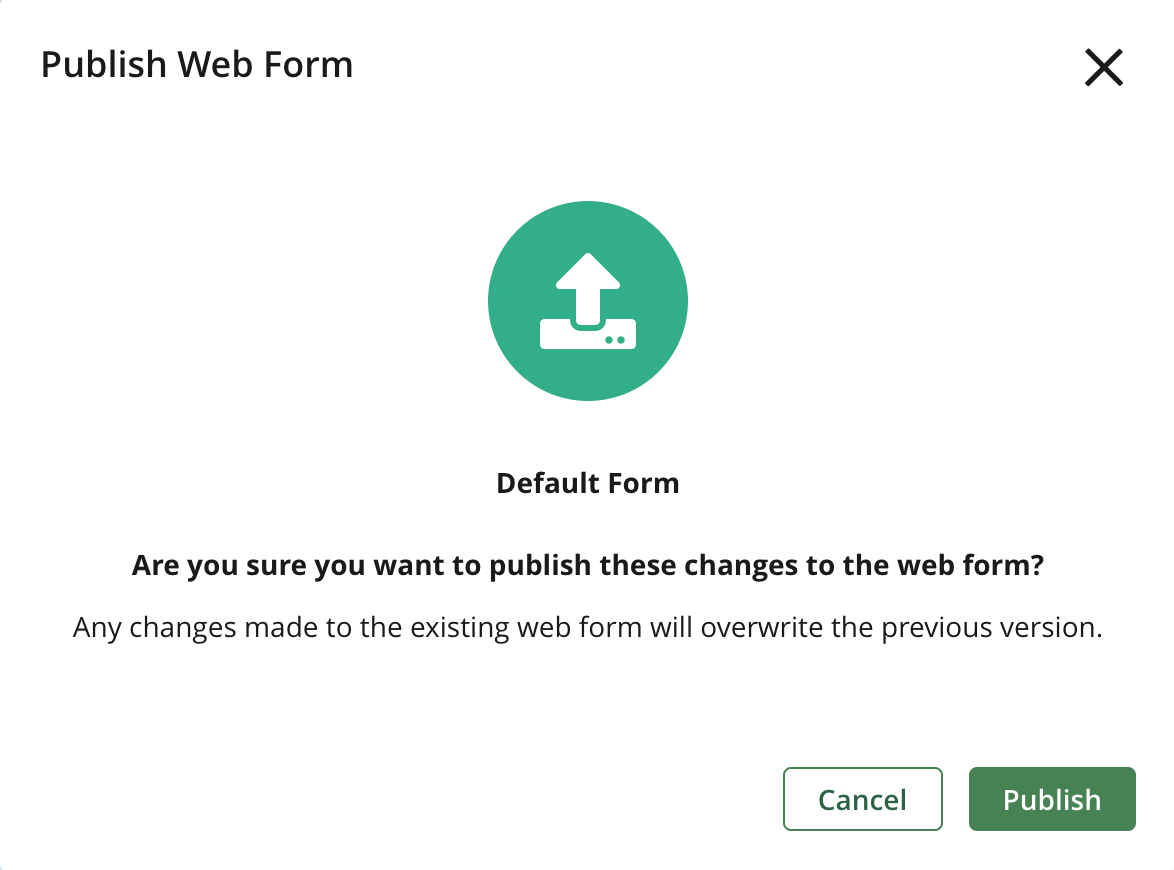Click the word Publish on the green button
Viewport: 1174px width, 870px height.
1051,799
